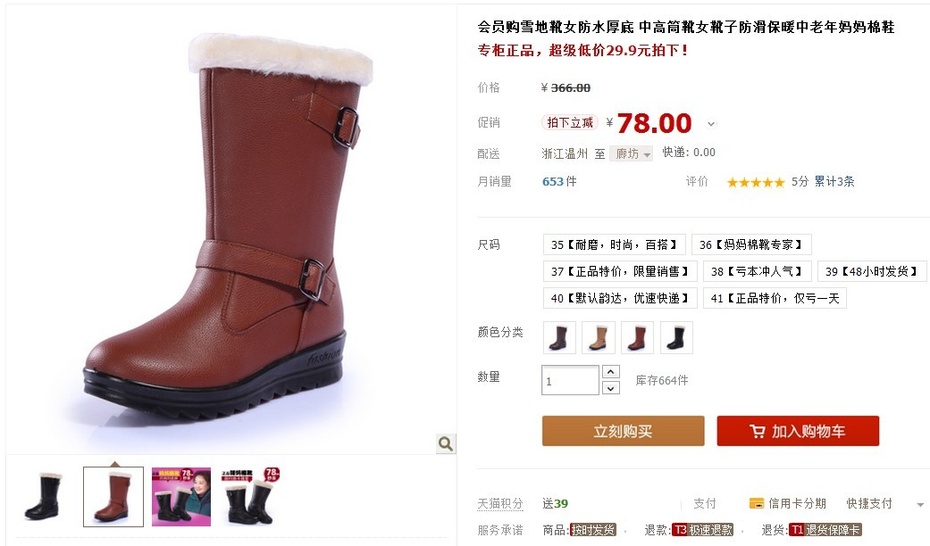The width and height of the screenshot is (930, 546).
Task: Choose size 41【正品特价,仅亏一天】
Action: [775, 298]
